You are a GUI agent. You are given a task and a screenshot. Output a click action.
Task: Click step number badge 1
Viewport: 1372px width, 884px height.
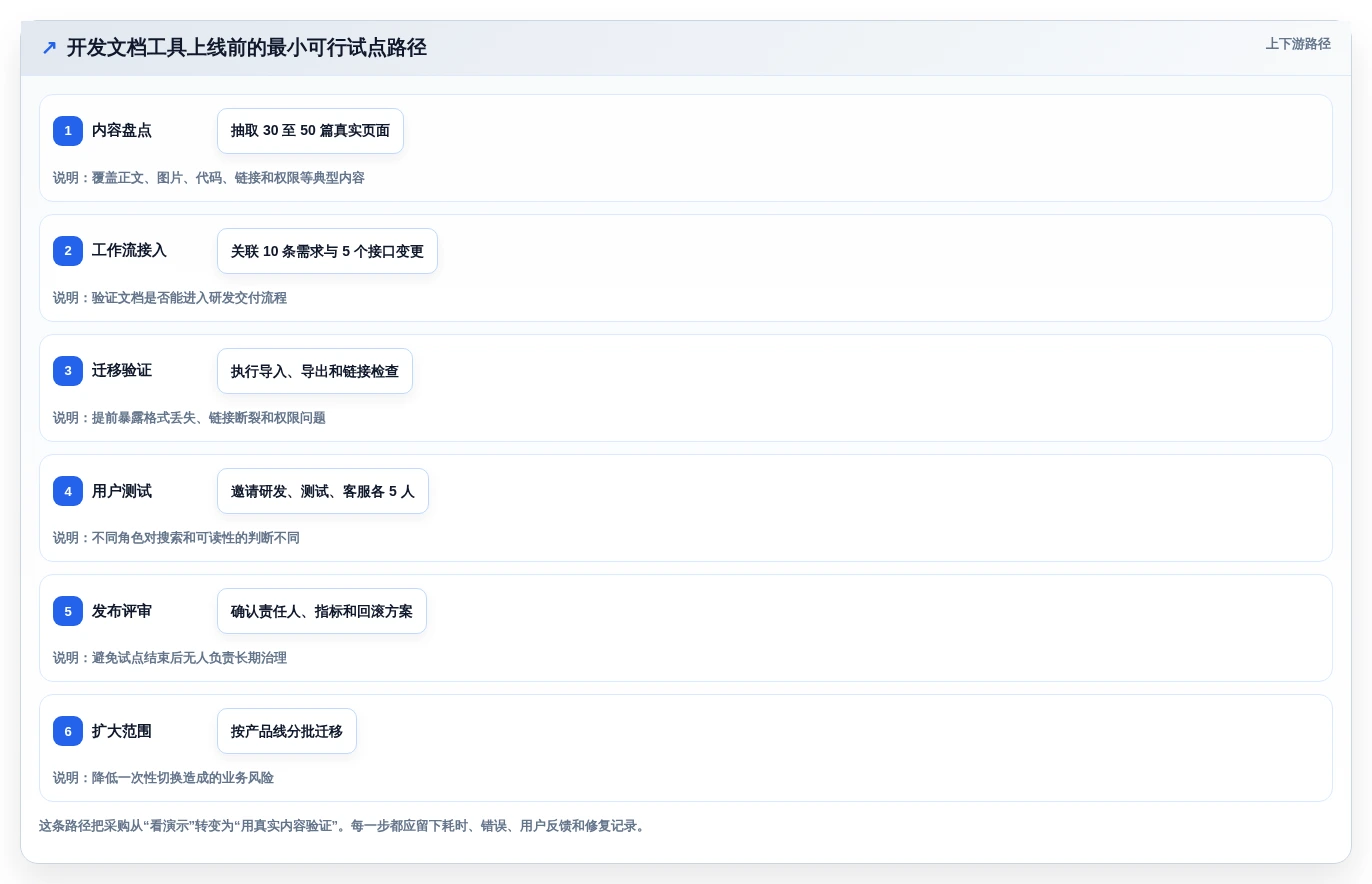pyautogui.click(x=68, y=131)
